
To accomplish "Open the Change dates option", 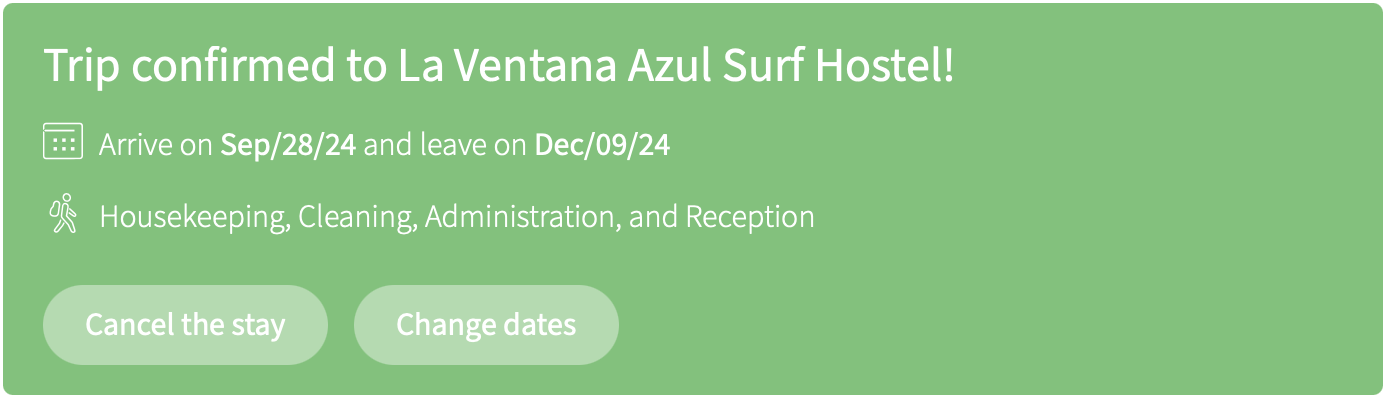I will [486, 324].
